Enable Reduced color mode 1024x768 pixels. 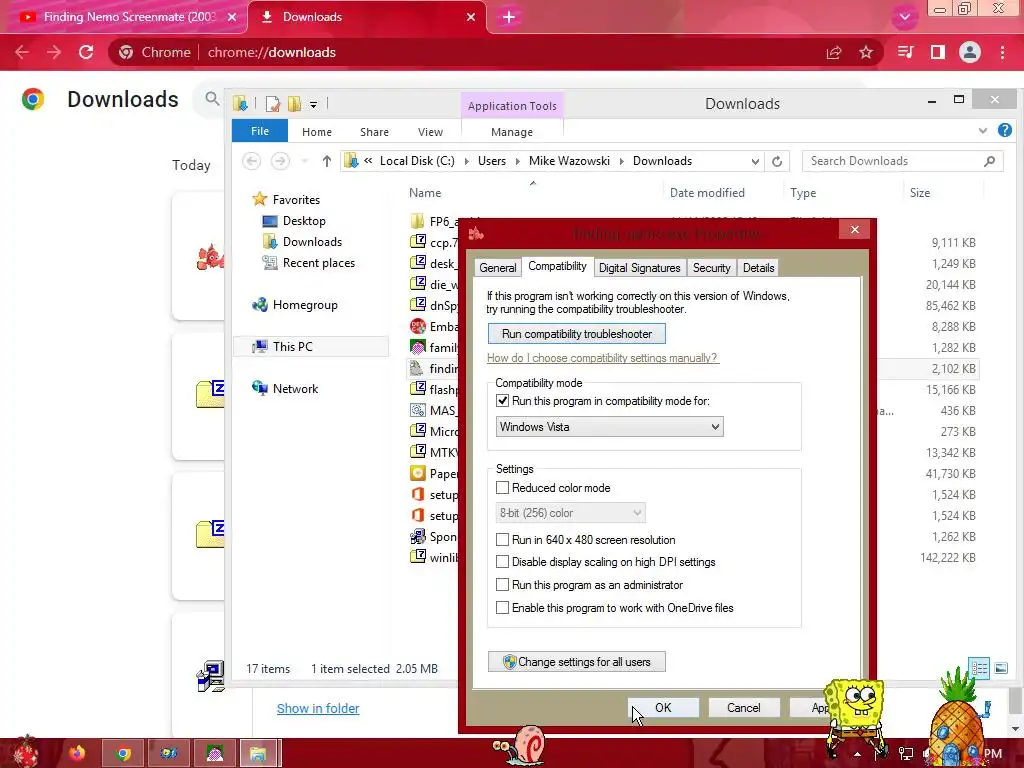tap(502, 488)
